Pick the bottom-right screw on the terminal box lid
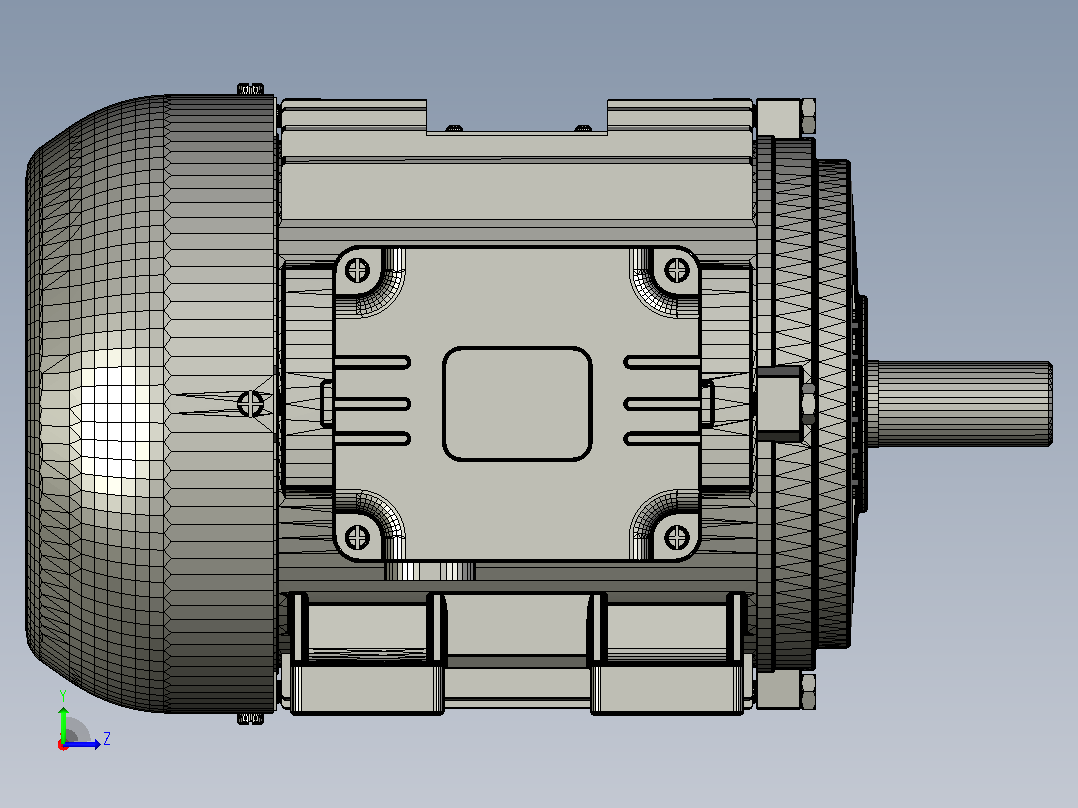Screen dimensions: 1078x808 point(677,537)
